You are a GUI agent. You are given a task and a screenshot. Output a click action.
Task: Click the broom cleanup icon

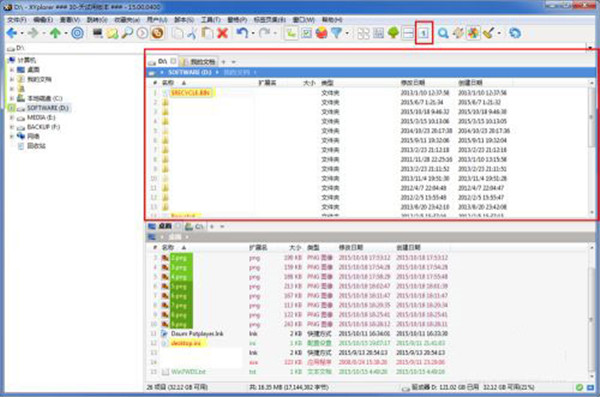tap(488, 33)
